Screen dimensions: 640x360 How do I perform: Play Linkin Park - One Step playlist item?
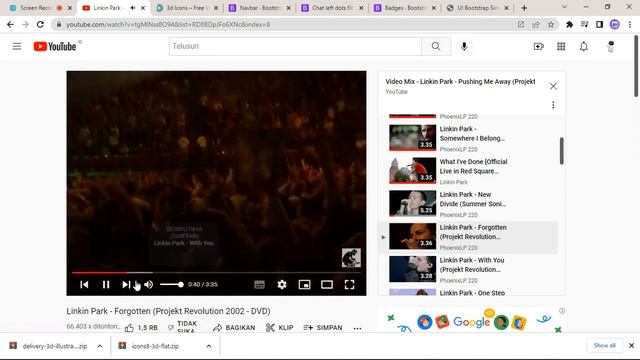(x=468, y=292)
